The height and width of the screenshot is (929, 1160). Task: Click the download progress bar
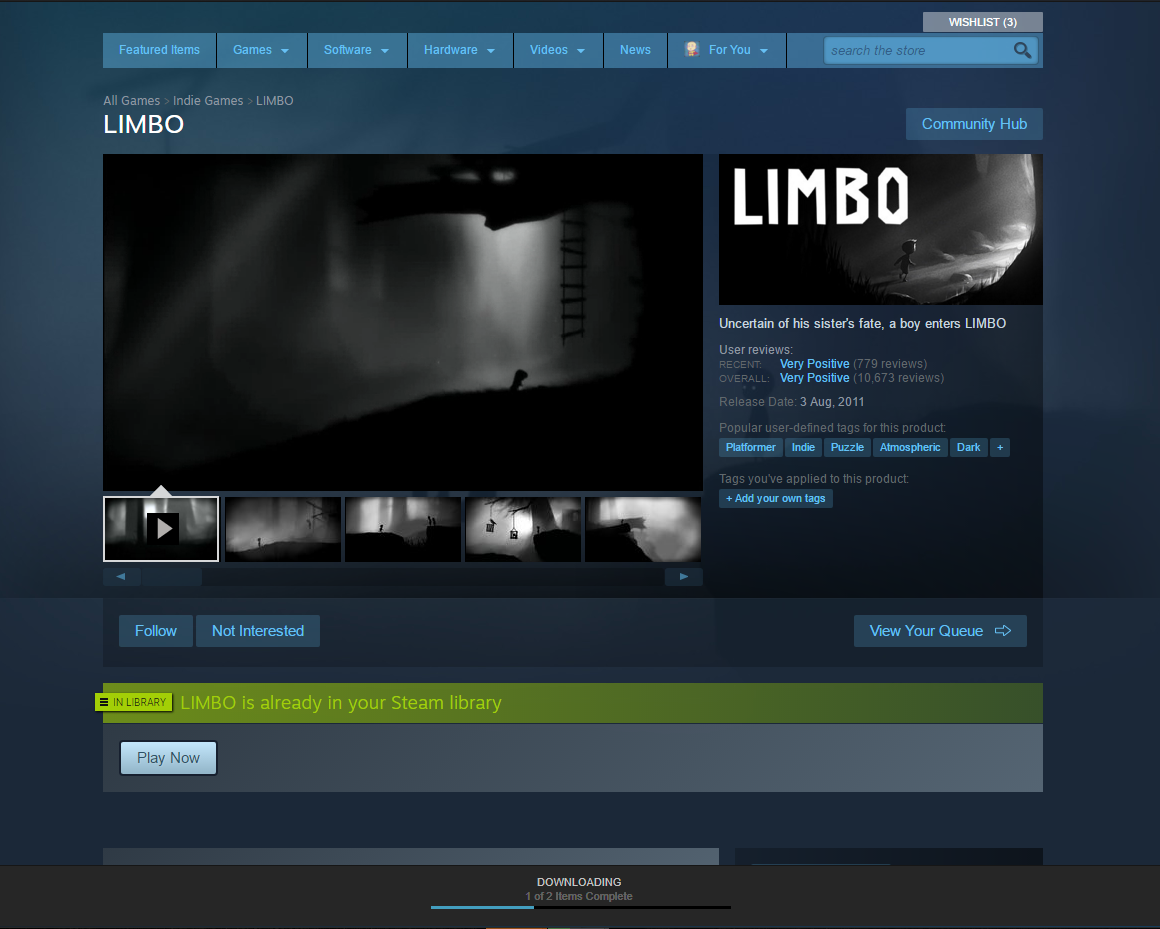[x=580, y=907]
